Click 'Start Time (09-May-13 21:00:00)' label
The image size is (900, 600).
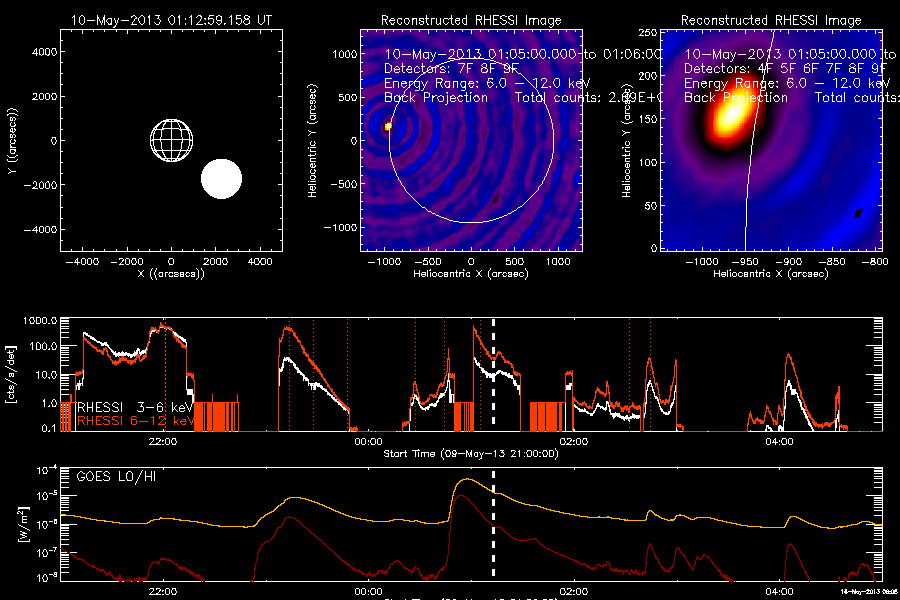[471, 454]
